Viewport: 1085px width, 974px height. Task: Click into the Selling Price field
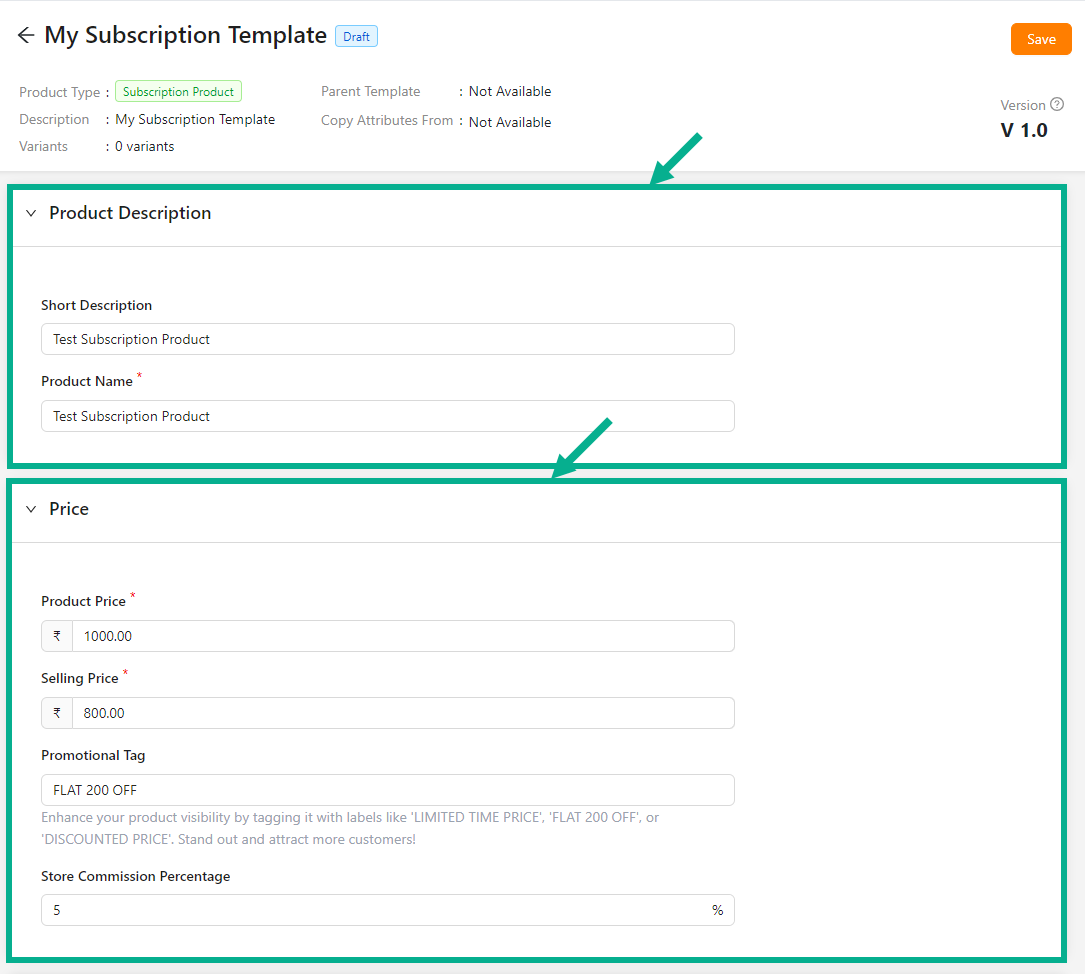(402, 713)
